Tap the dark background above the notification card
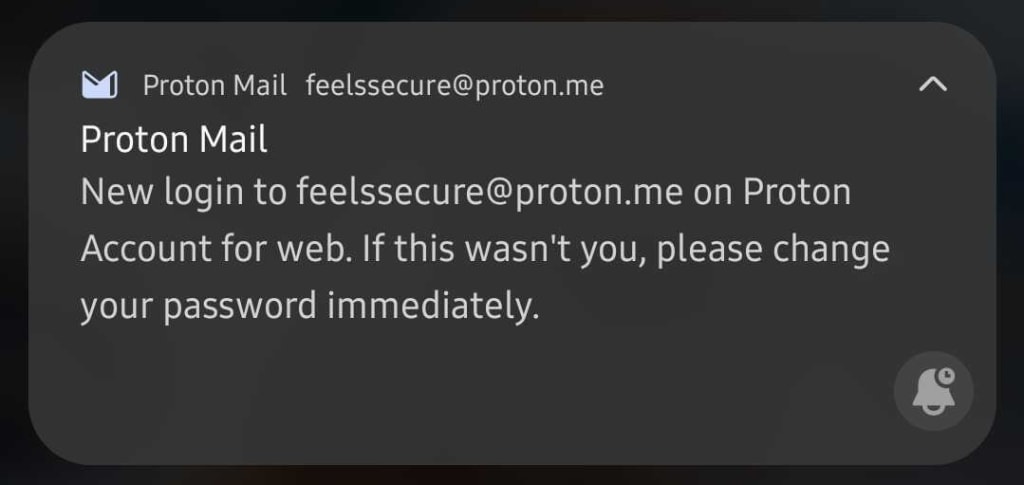 pyautogui.click(x=512, y=9)
